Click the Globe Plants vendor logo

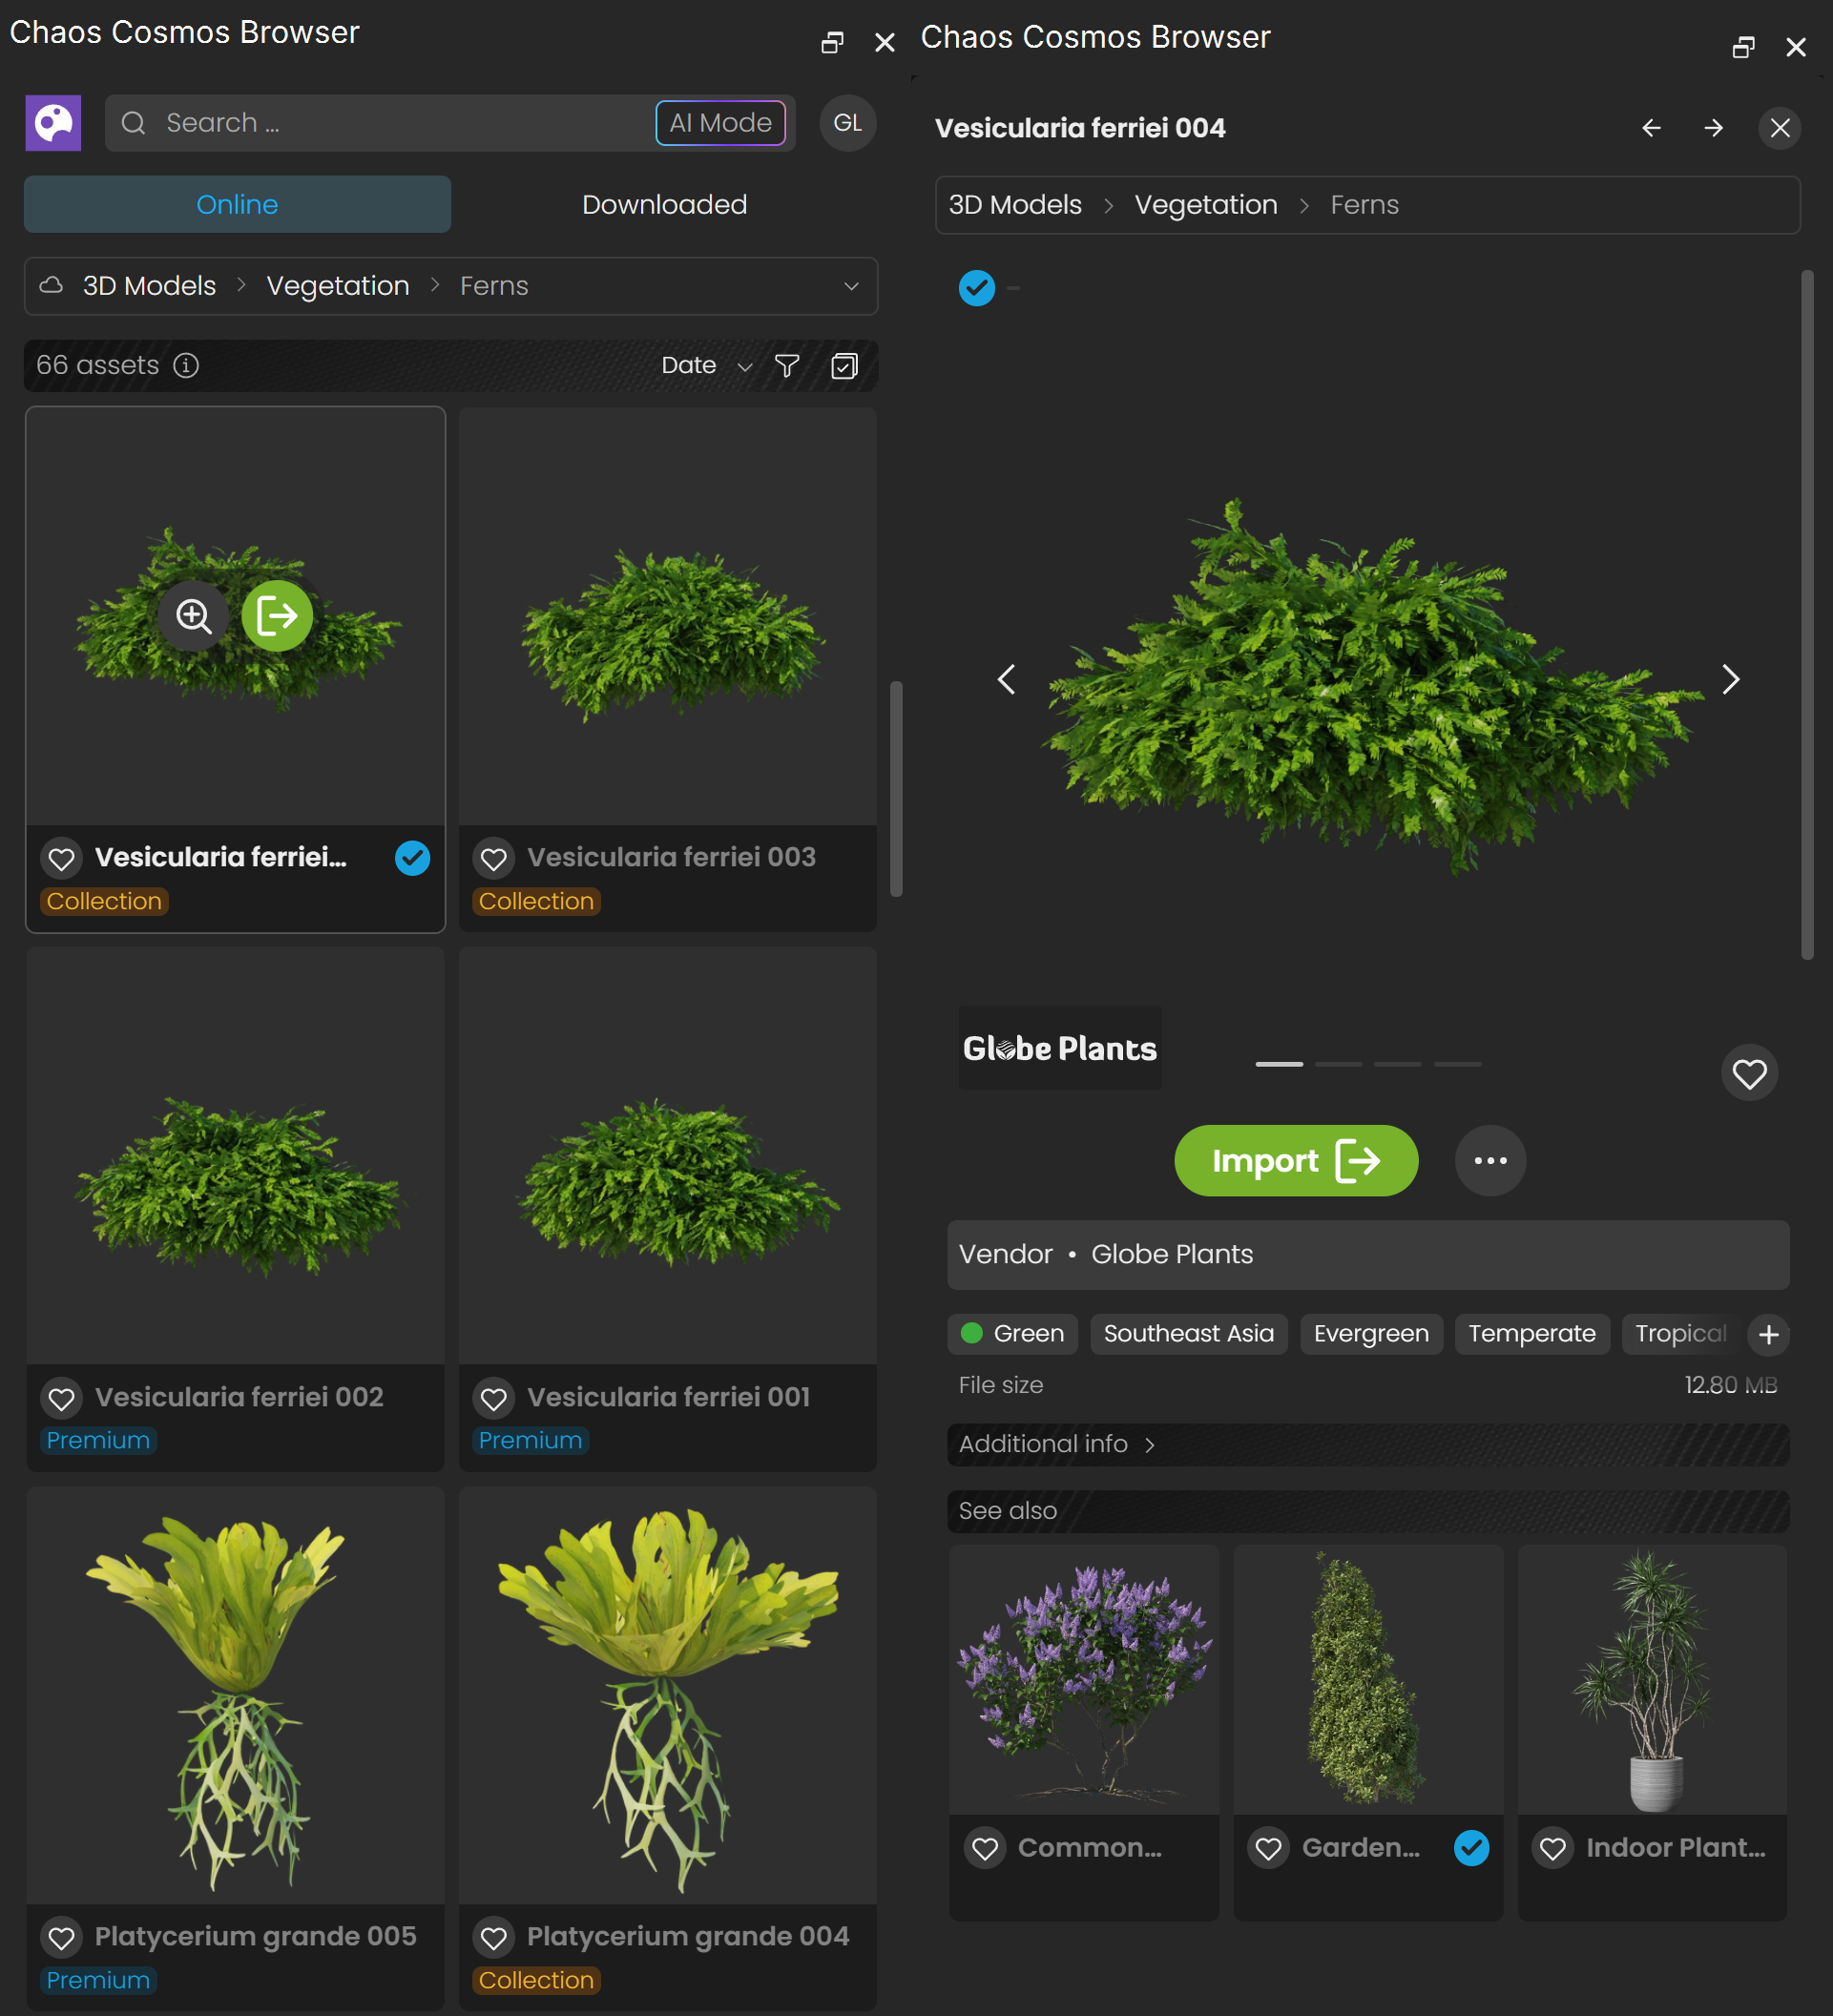click(x=1060, y=1048)
